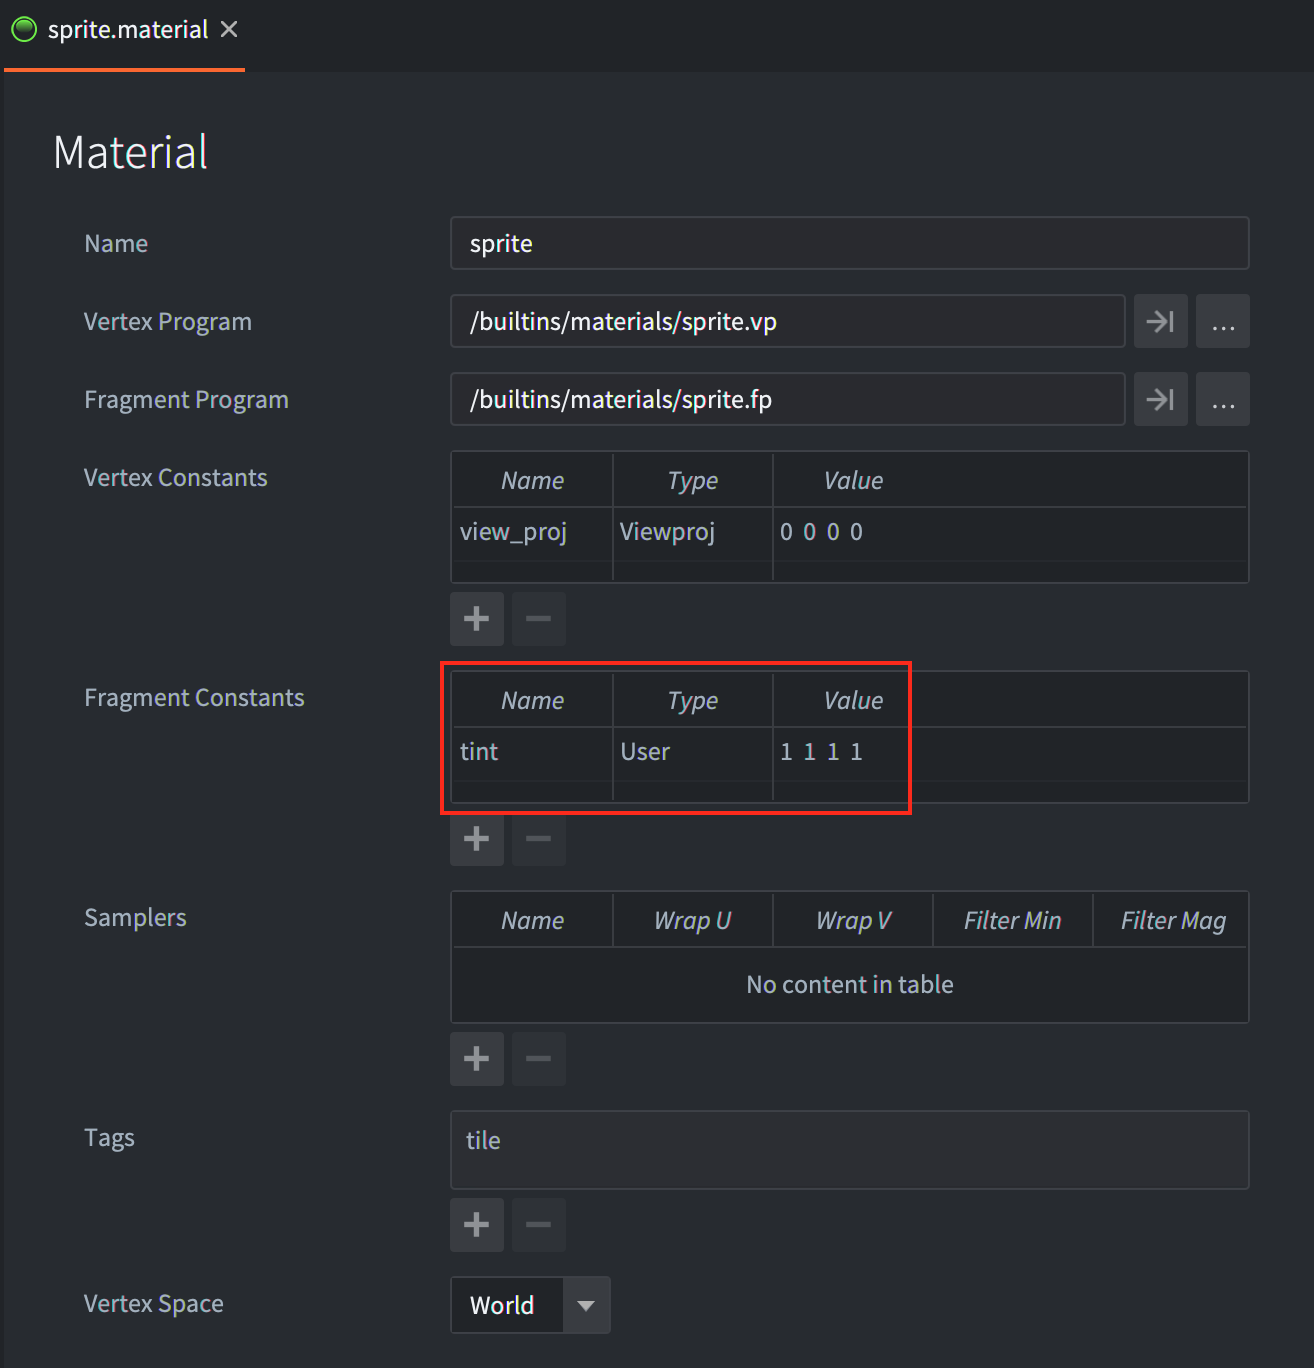Screen dimensions: 1314x1368
Task: Select the view_proj name cell
Action: 532,532
